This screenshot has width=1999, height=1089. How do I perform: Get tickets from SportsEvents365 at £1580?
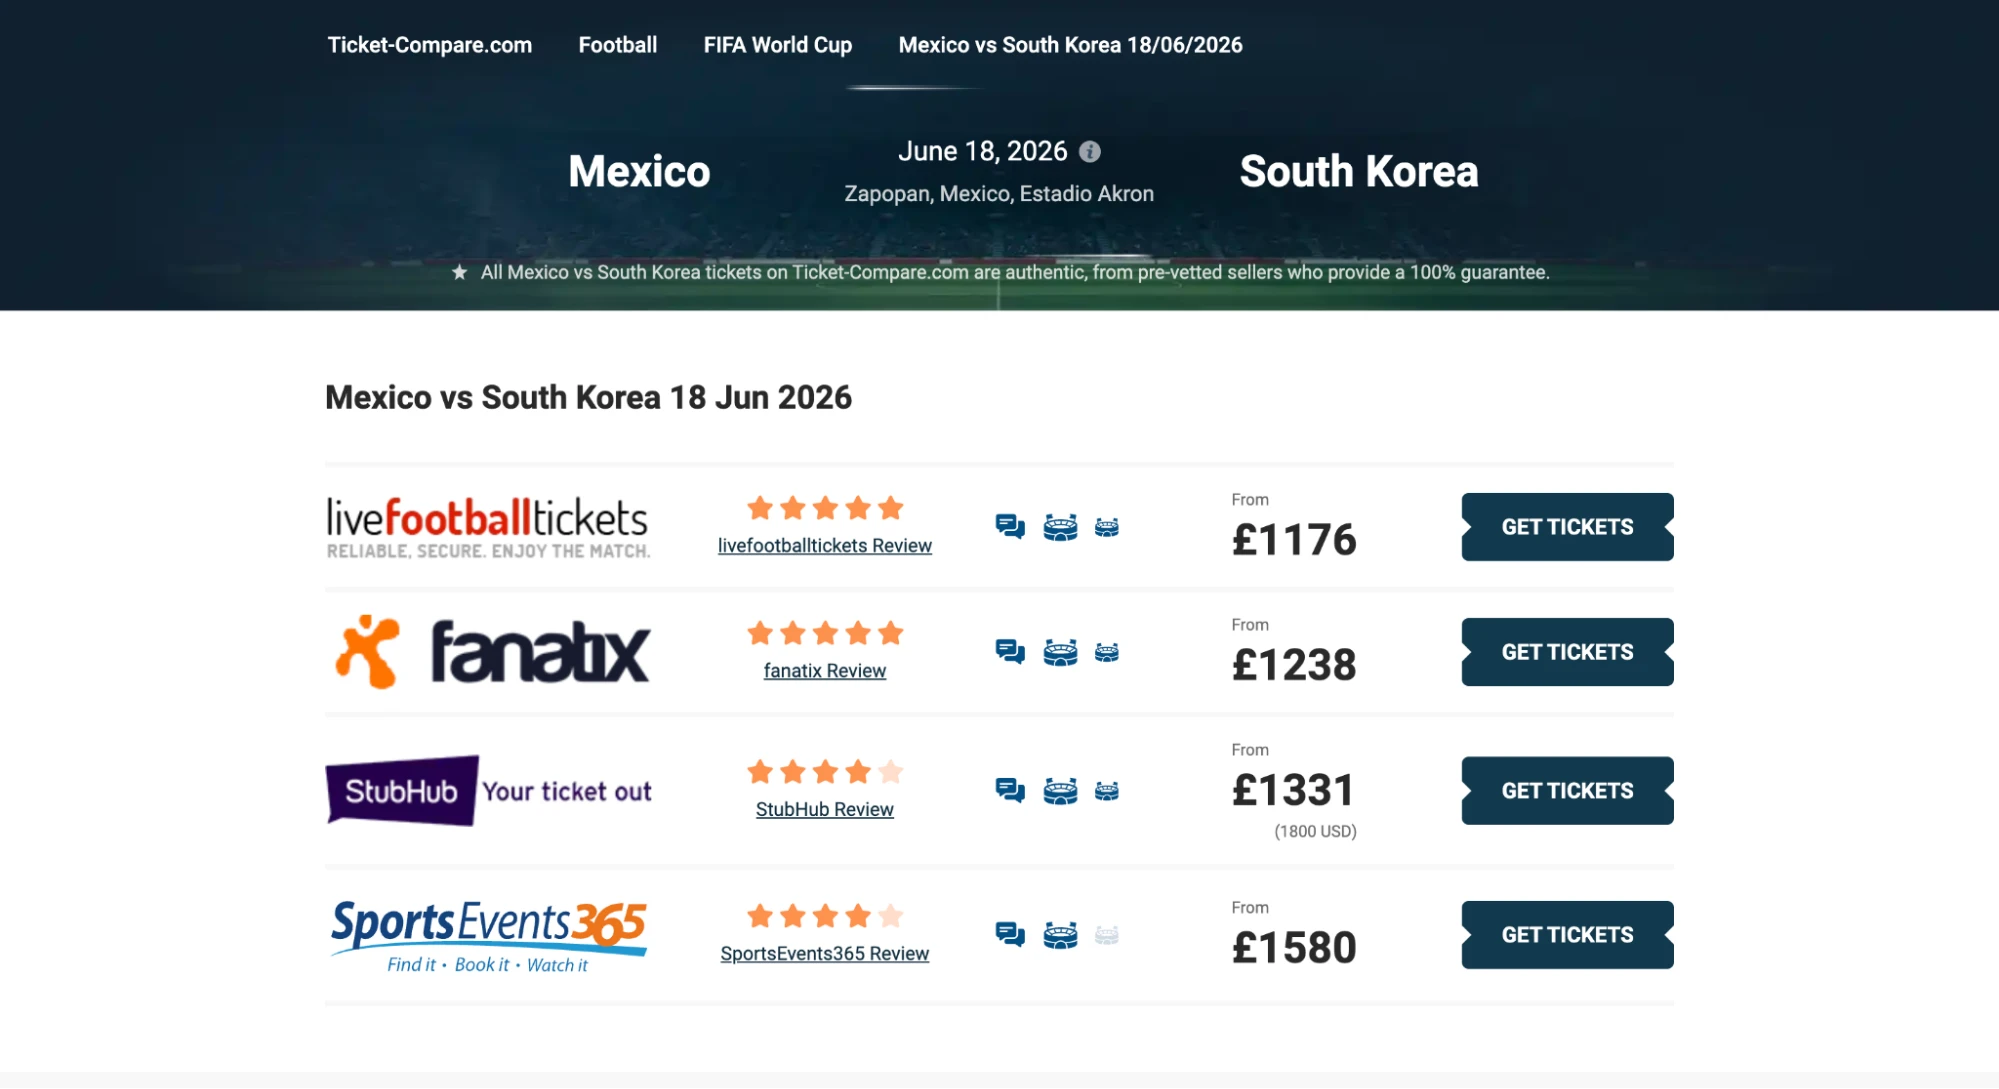click(x=1567, y=935)
